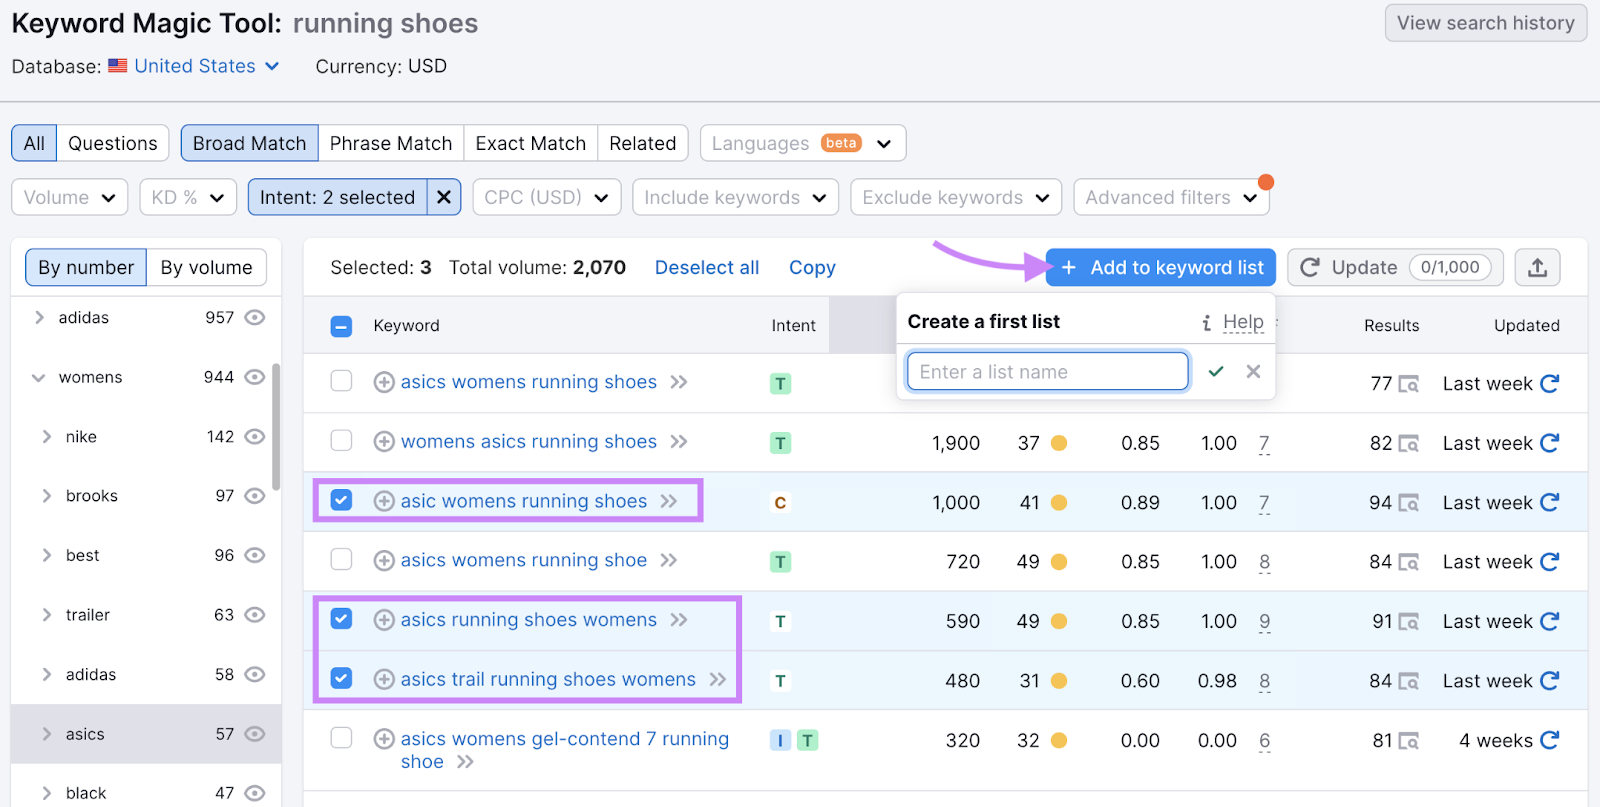
Task: Expand the top adidas 957 group
Action: [39, 318]
